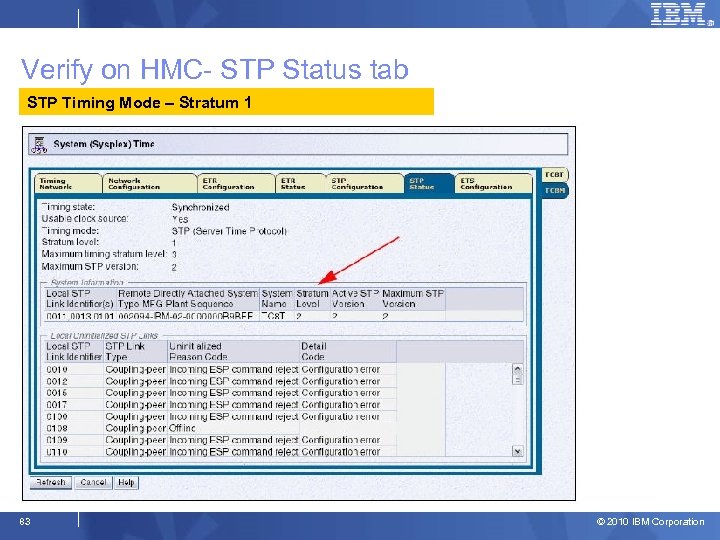The image size is (720, 540).
Task: Open the ETS Configuration tab
Action: pos(494,184)
